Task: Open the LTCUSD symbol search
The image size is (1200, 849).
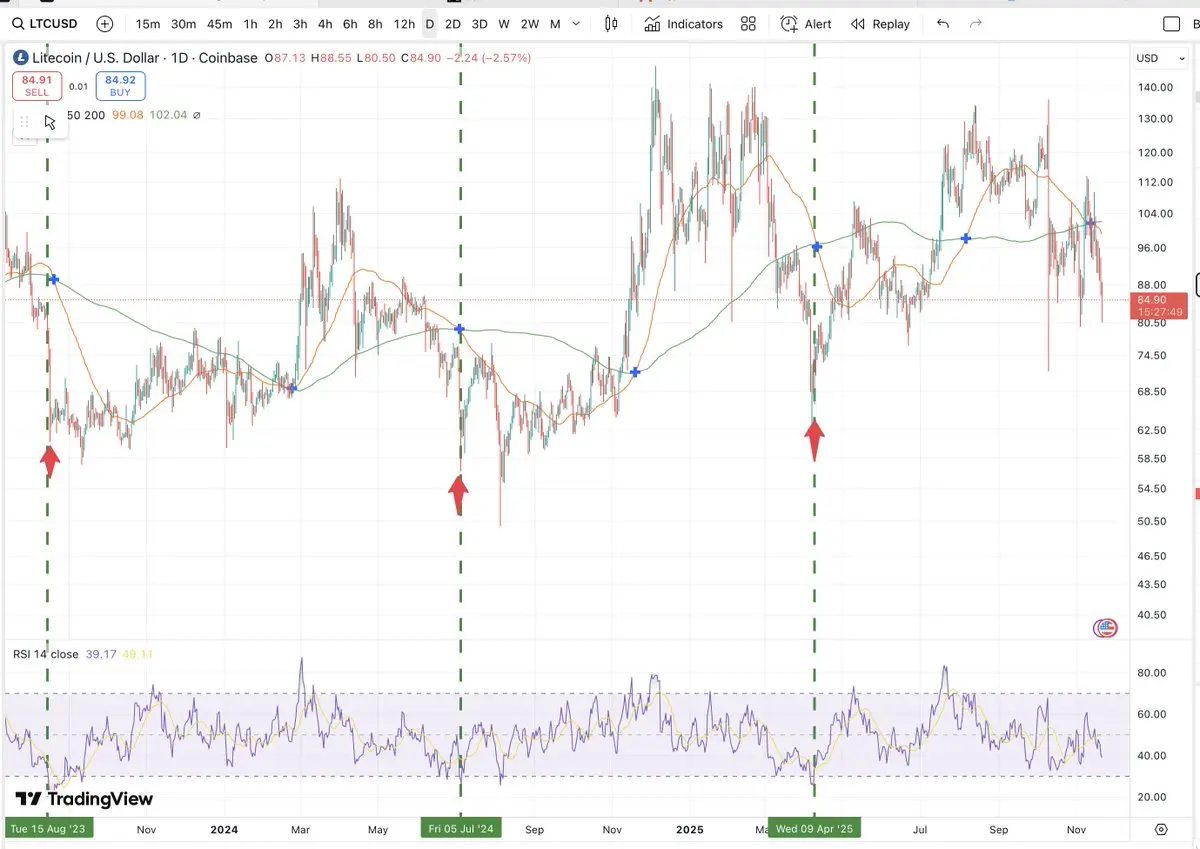Action: (47, 24)
